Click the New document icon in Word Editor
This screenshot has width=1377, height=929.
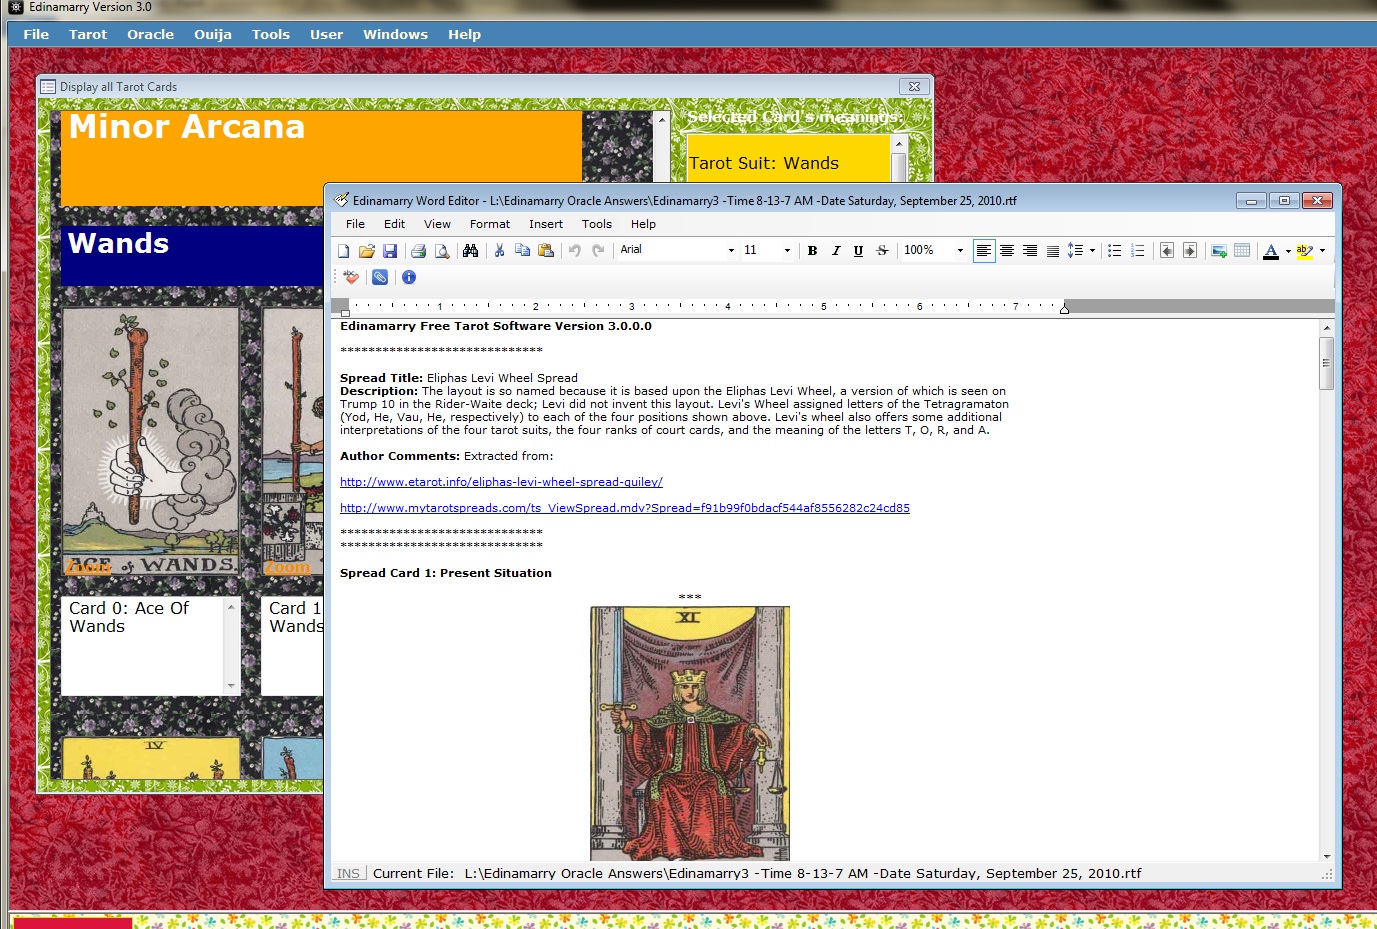(x=344, y=251)
